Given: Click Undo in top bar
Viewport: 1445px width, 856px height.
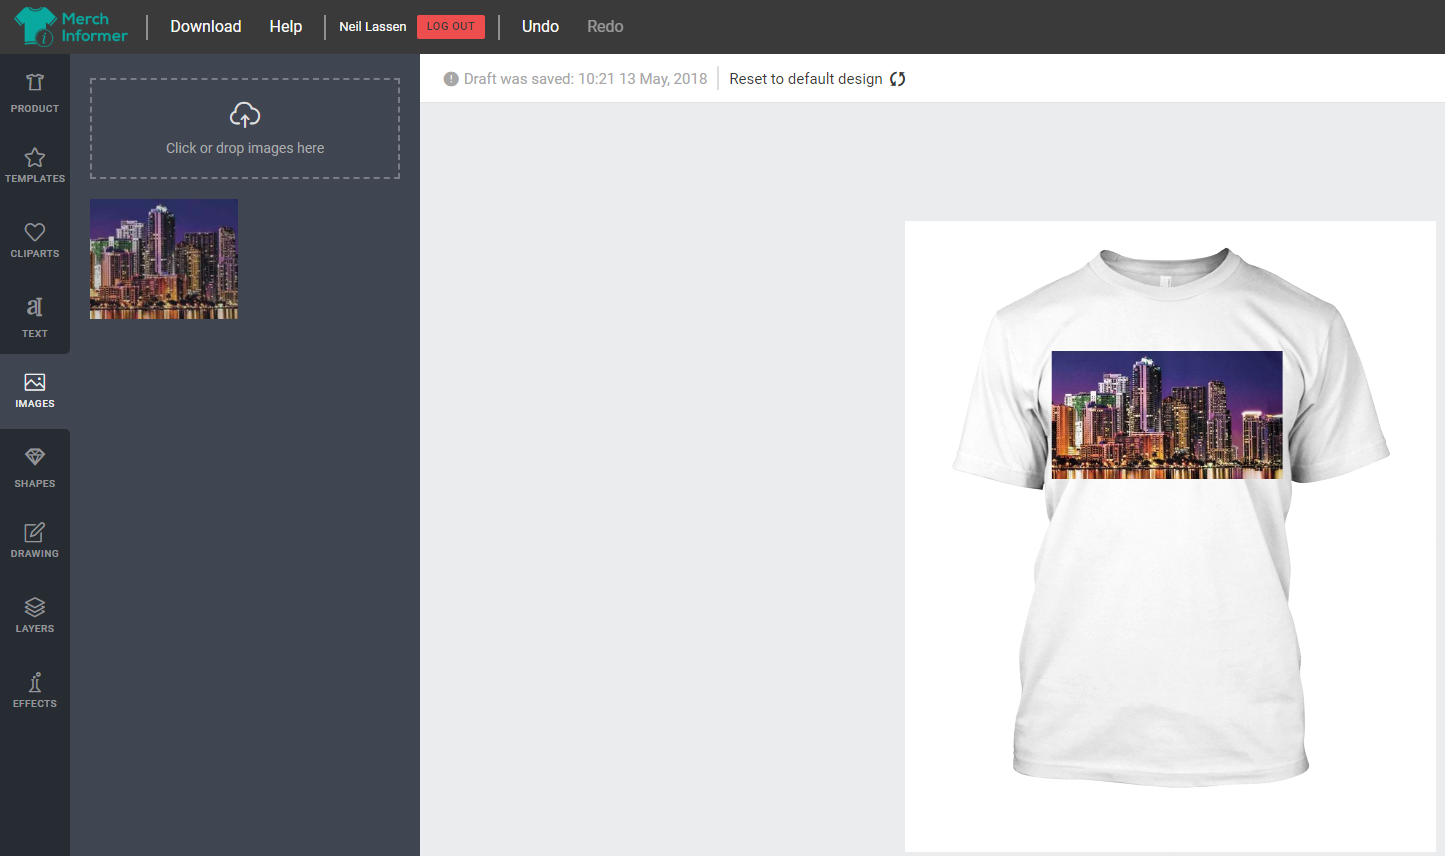Looking at the screenshot, I should (540, 27).
